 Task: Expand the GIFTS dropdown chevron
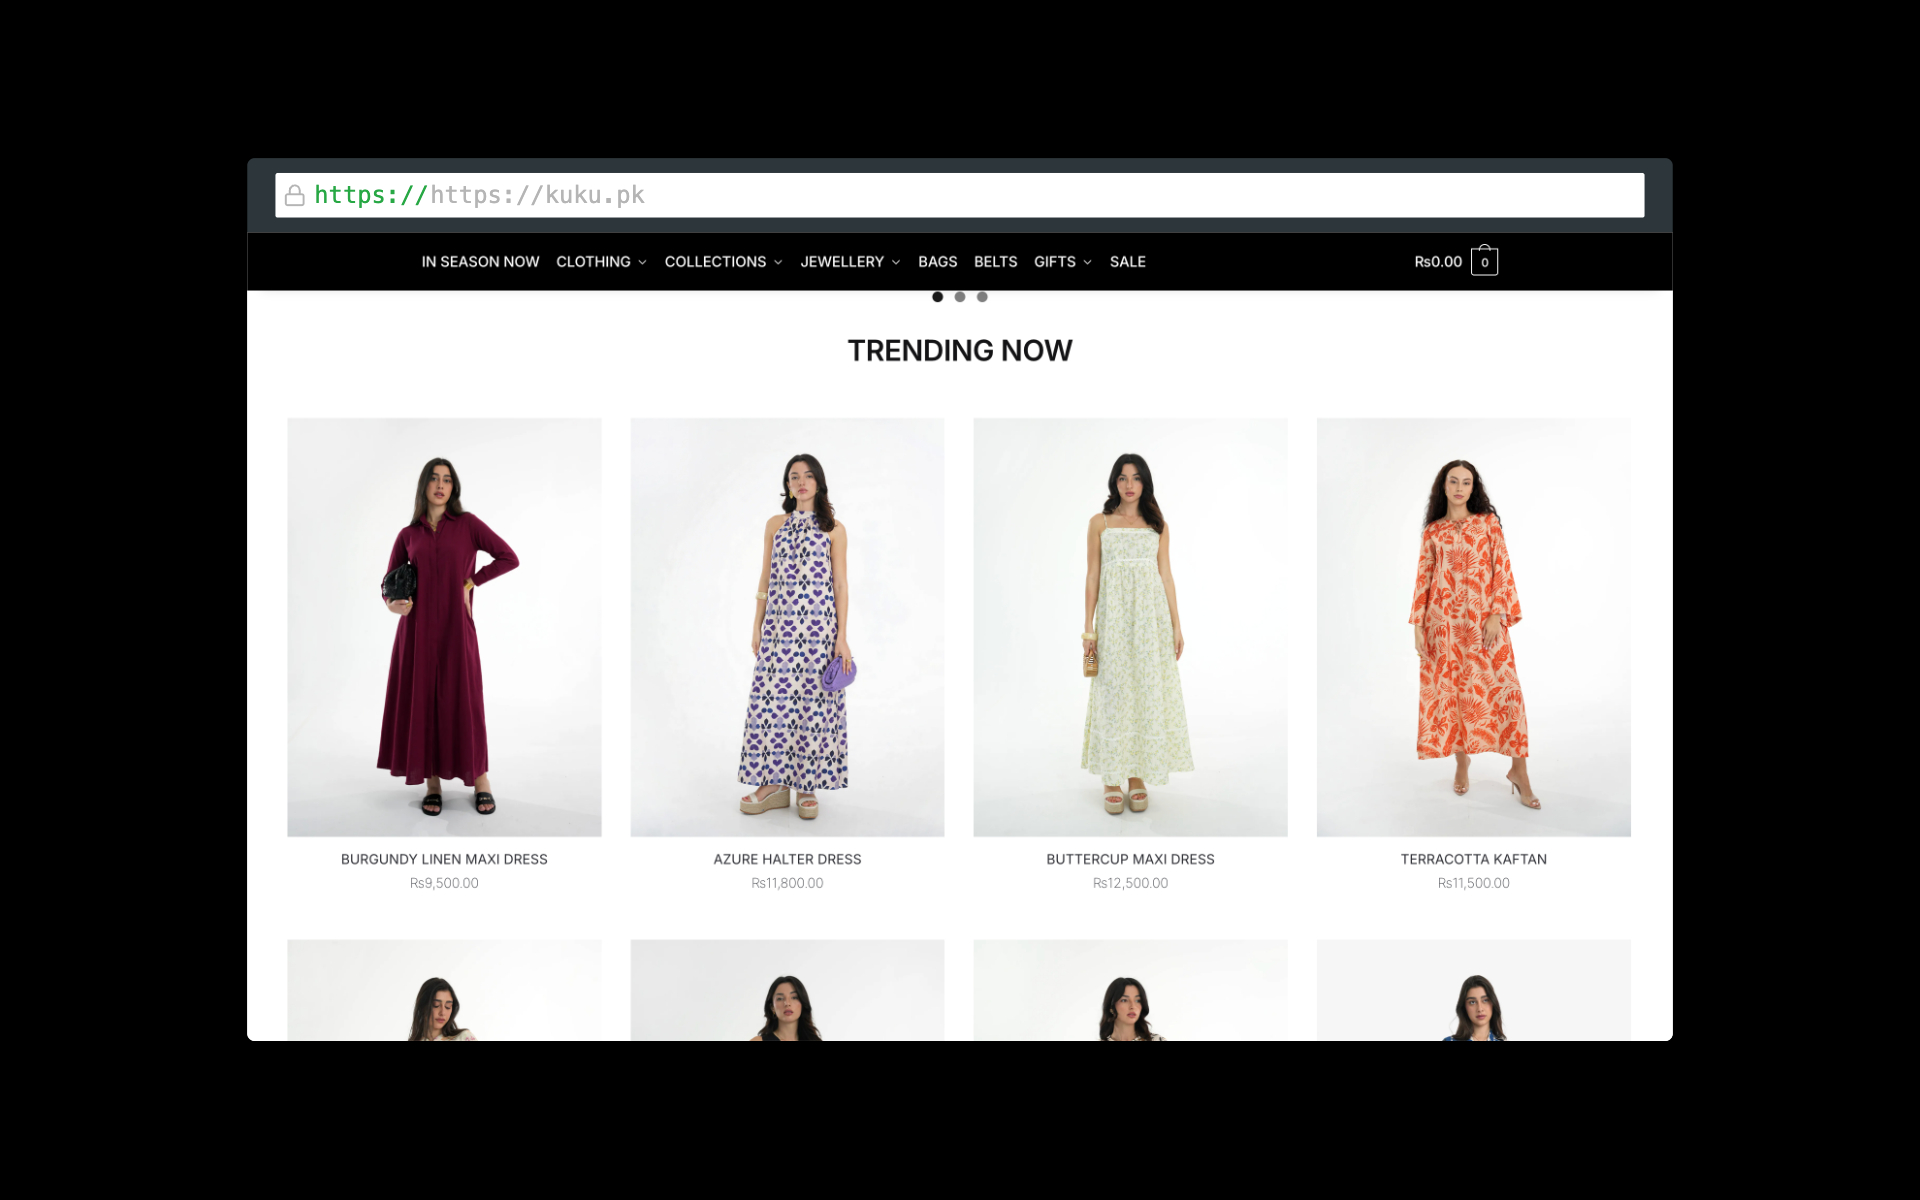1087,262
